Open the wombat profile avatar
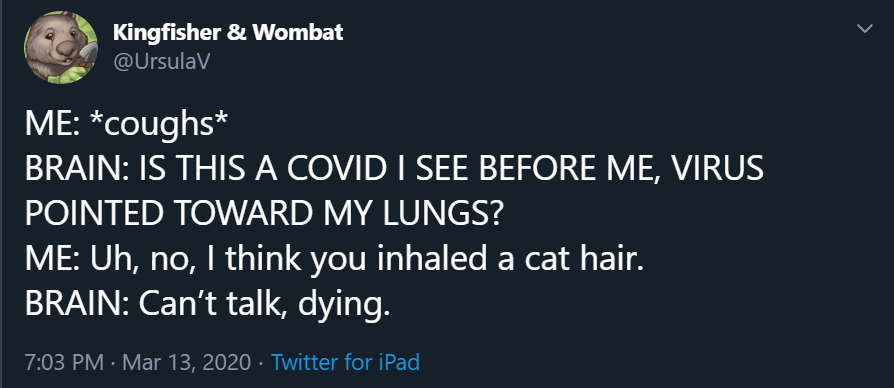894x388 pixels. [61, 47]
